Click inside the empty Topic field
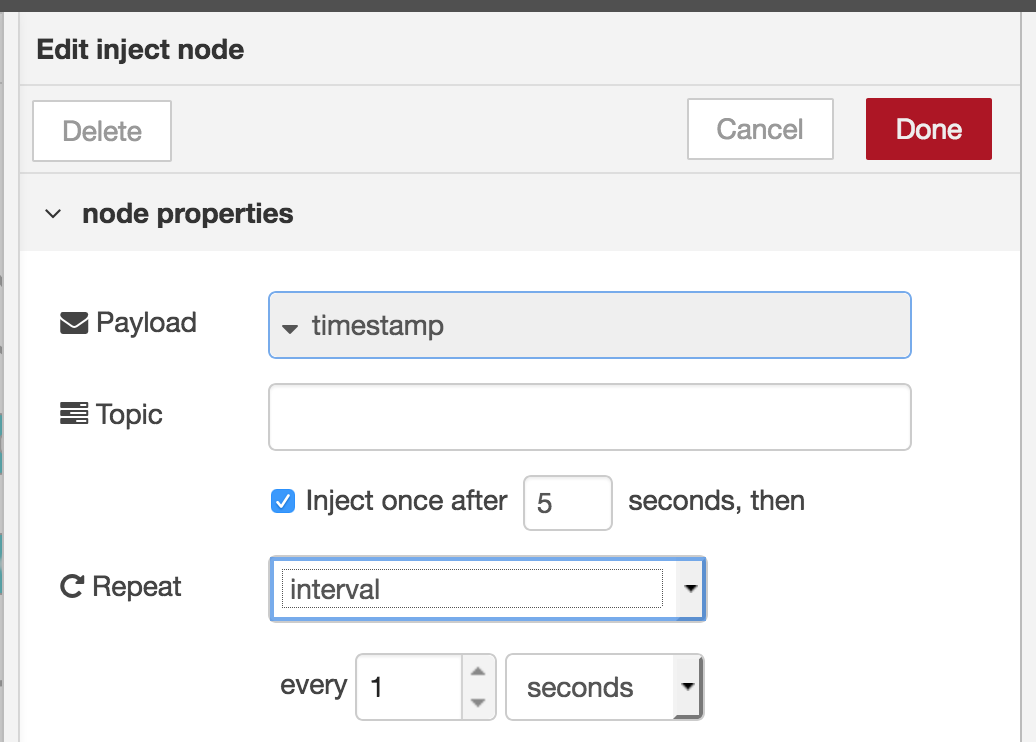This screenshot has width=1036, height=742. point(588,416)
